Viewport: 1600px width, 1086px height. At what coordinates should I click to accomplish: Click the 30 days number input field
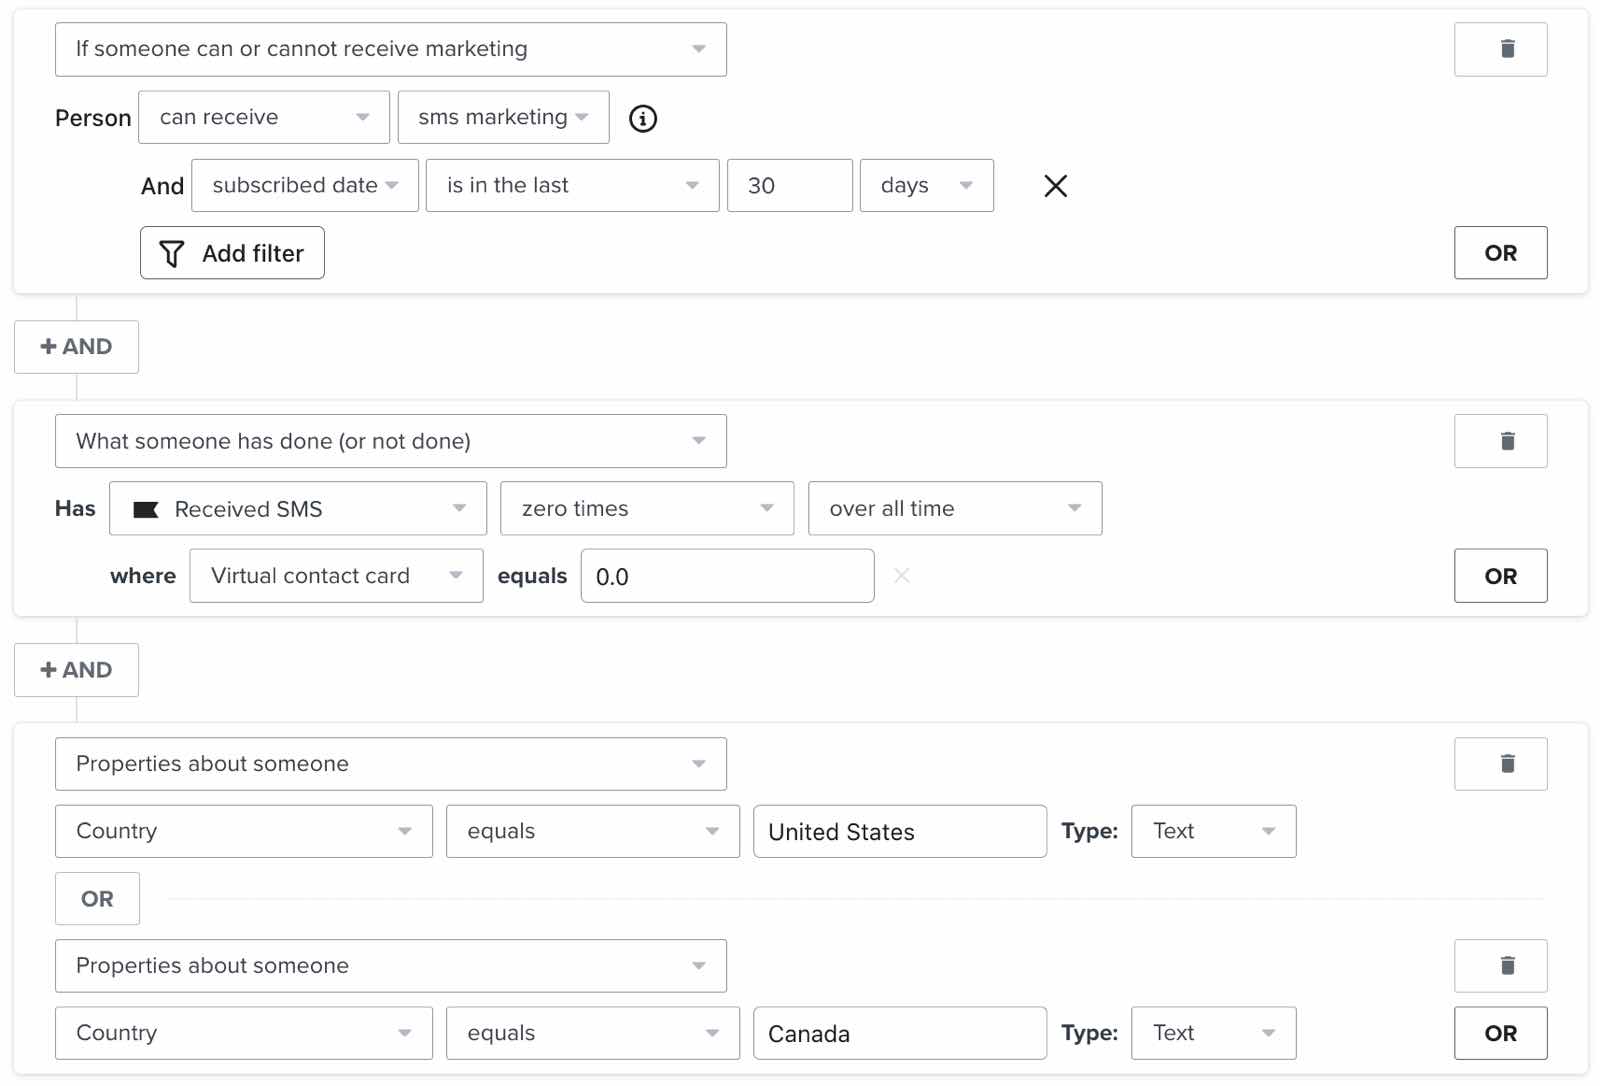[789, 186]
